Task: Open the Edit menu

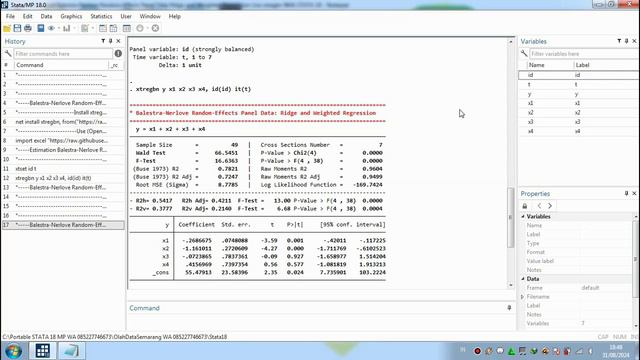Action: (27, 16)
